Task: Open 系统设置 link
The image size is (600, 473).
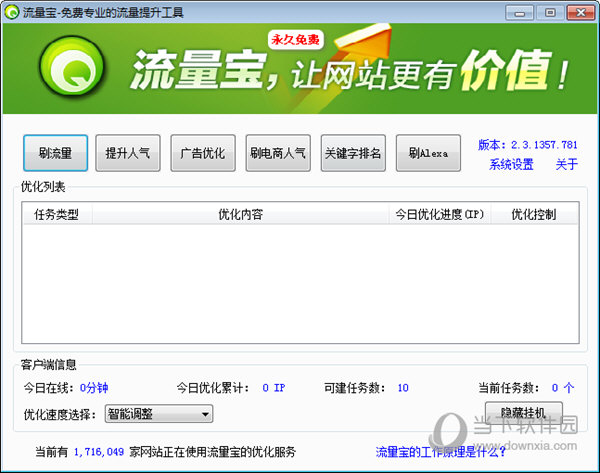Action: pos(511,165)
